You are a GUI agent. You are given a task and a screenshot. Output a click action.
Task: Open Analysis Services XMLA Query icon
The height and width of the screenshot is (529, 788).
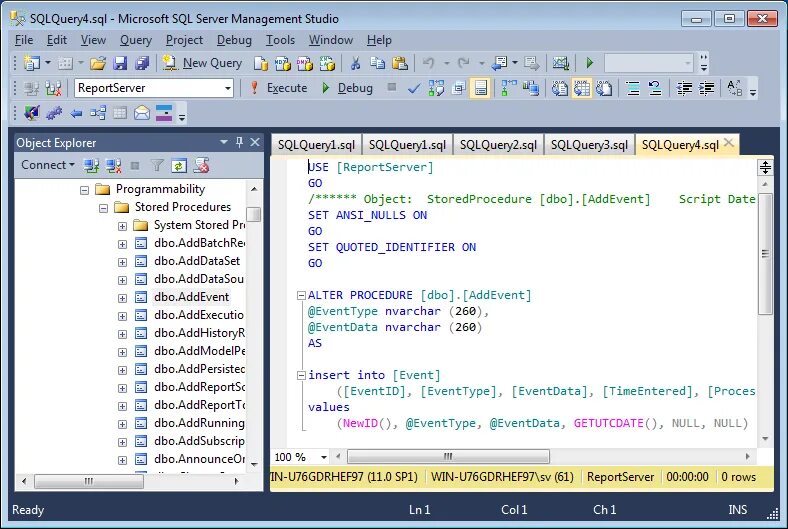click(x=327, y=63)
